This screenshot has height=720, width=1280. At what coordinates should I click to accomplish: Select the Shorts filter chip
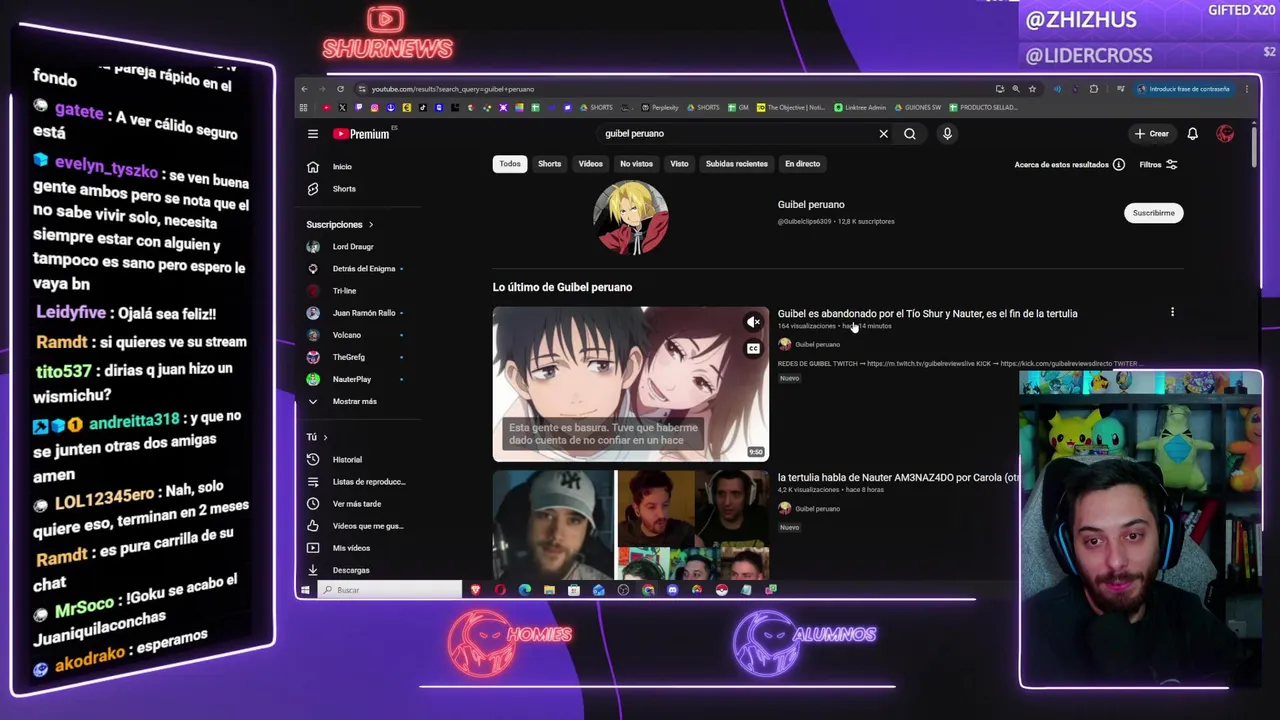549,164
